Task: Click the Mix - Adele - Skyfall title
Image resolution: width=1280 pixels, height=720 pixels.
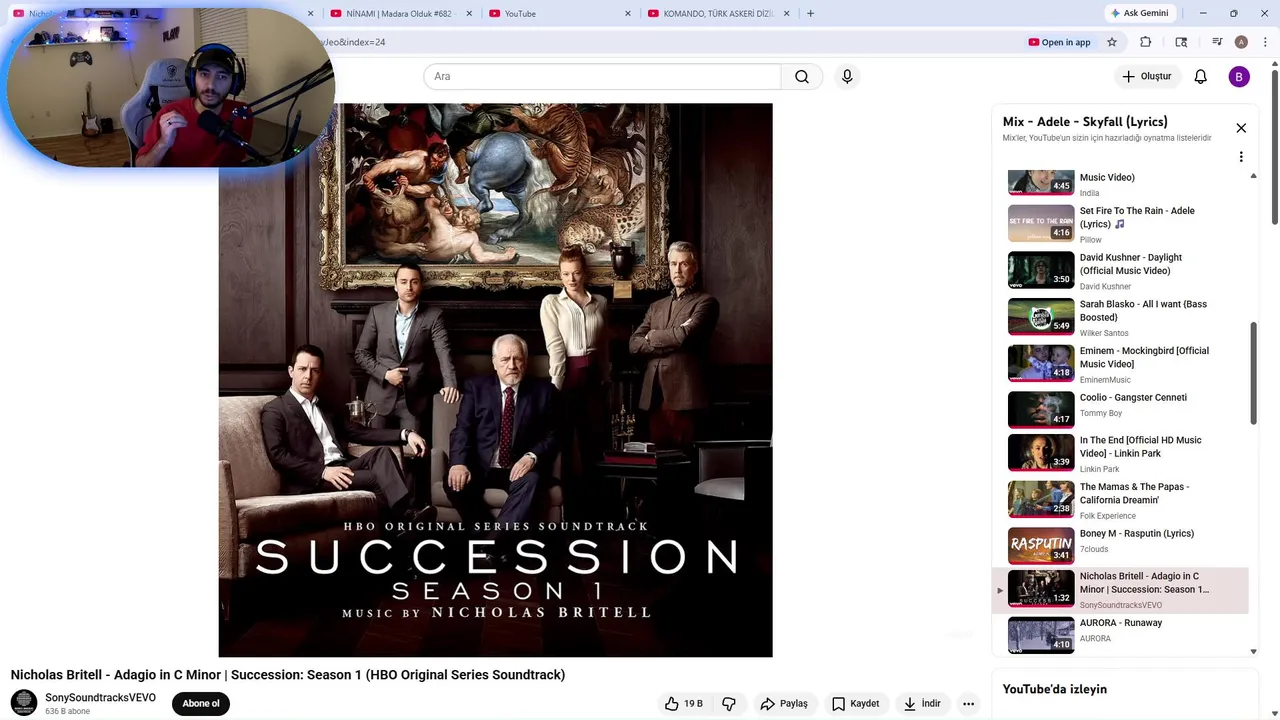Action: [1085, 122]
